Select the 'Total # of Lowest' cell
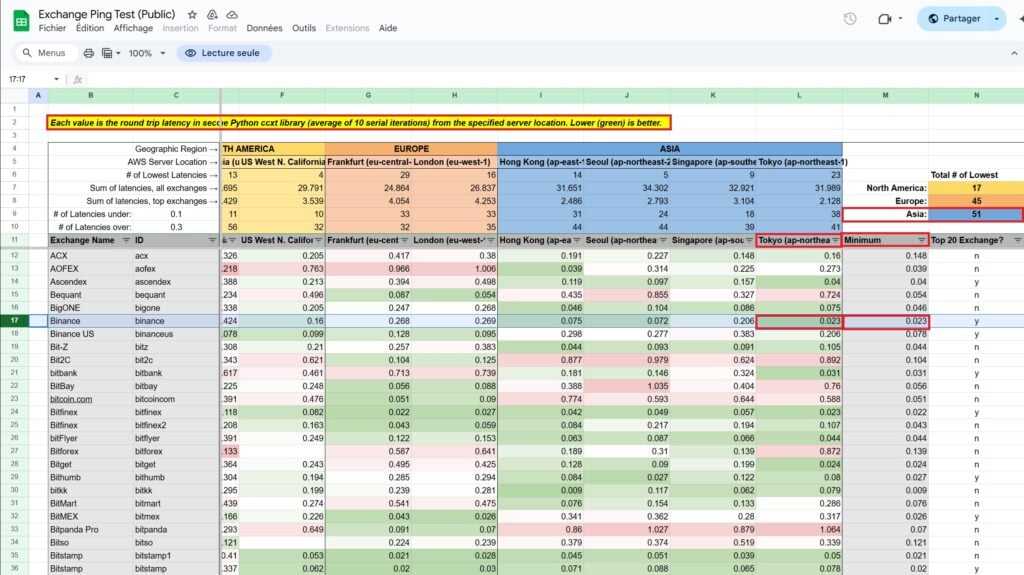Viewport: 1024px width, 575px height. (976, 175)
